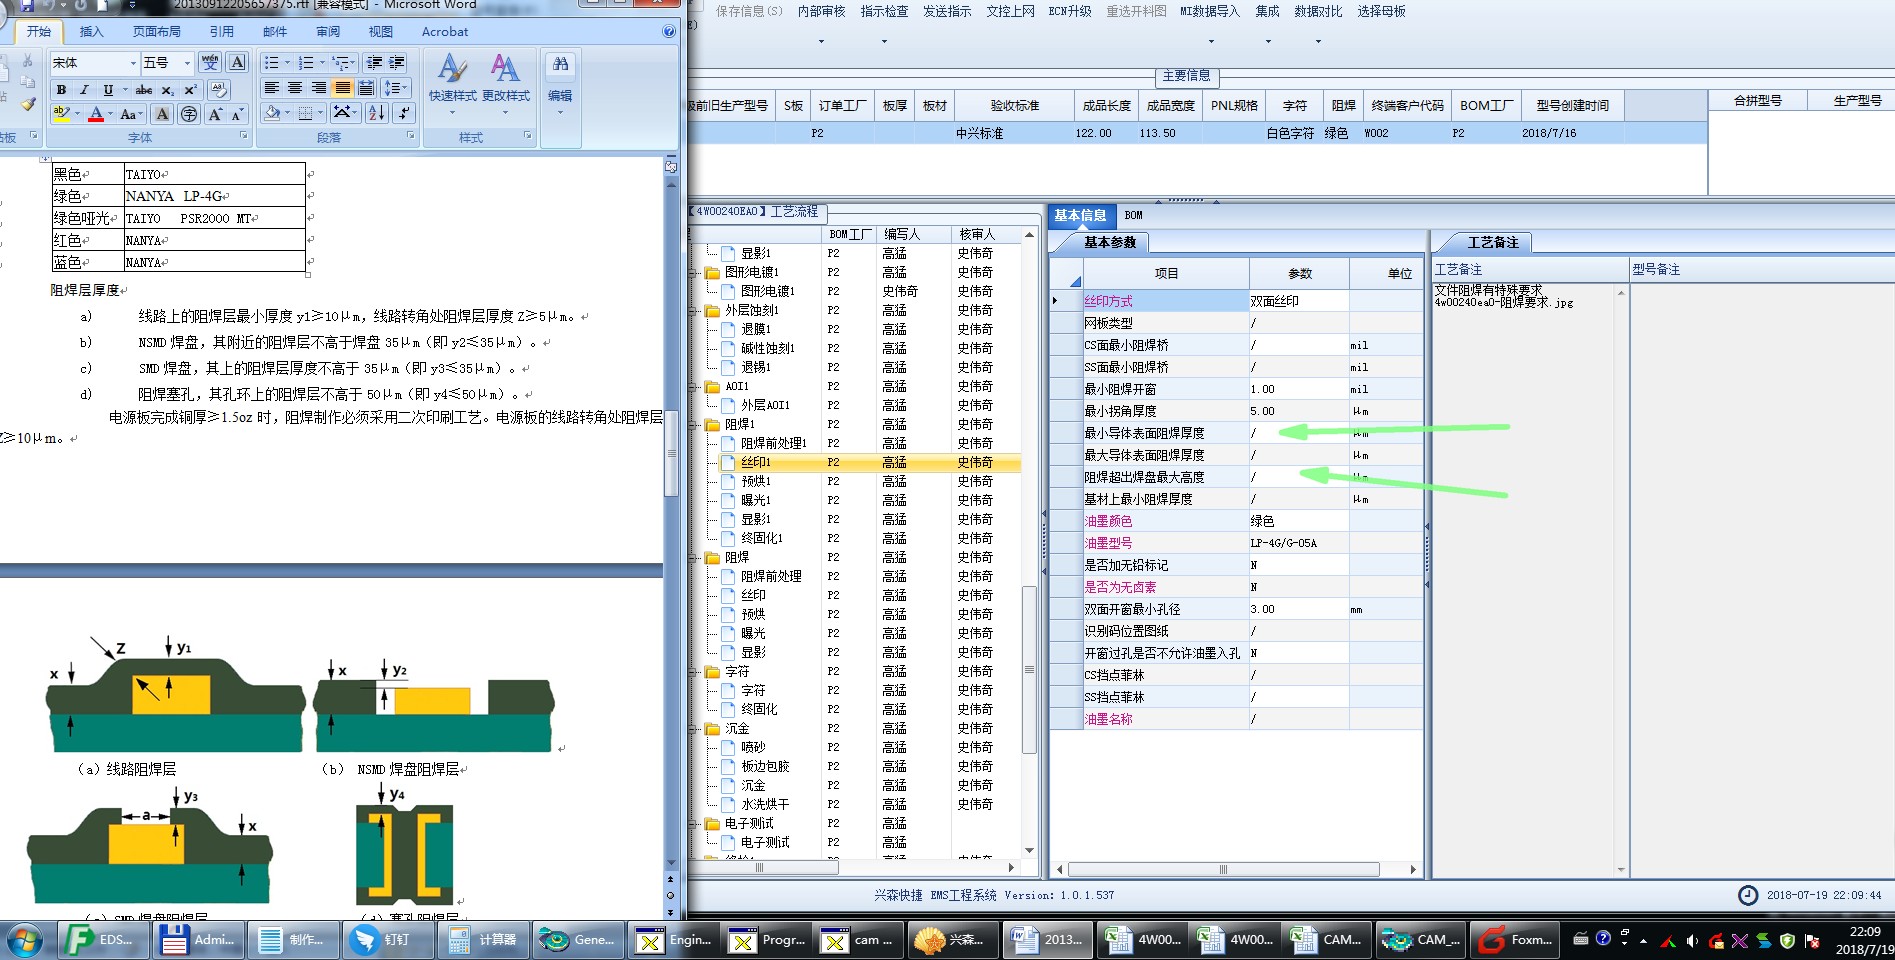1895x960 pixels.
Task: Apply the red font color
Action: pos(96,114)
